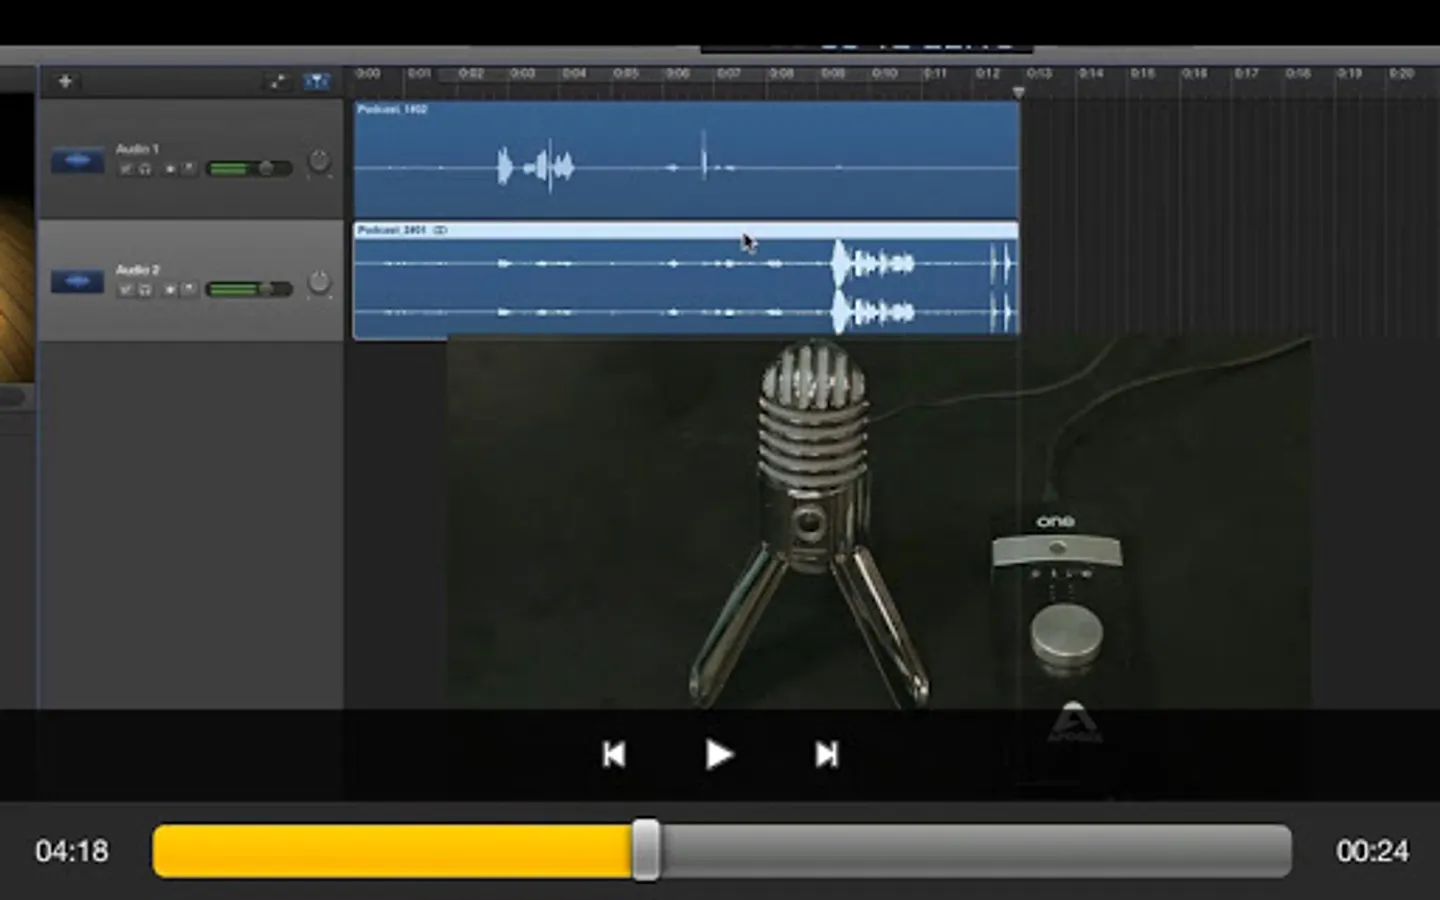This screenshot has height=900, width=1440.
Task: Click the add track plus button
Action: (65, 81)
